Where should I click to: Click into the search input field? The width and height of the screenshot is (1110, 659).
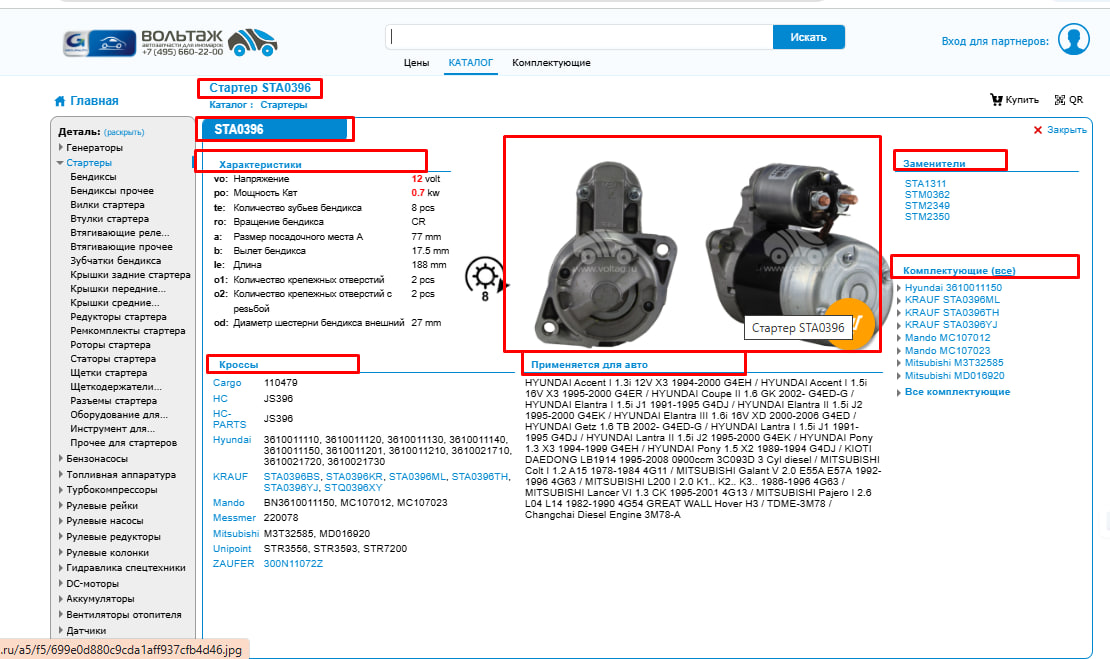579,37
